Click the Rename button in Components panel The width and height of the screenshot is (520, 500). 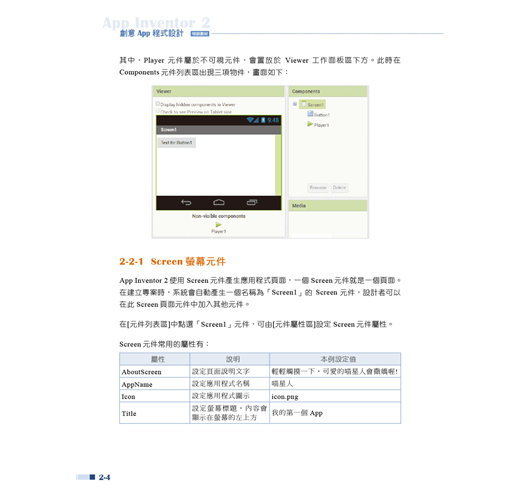pos(318,188)
